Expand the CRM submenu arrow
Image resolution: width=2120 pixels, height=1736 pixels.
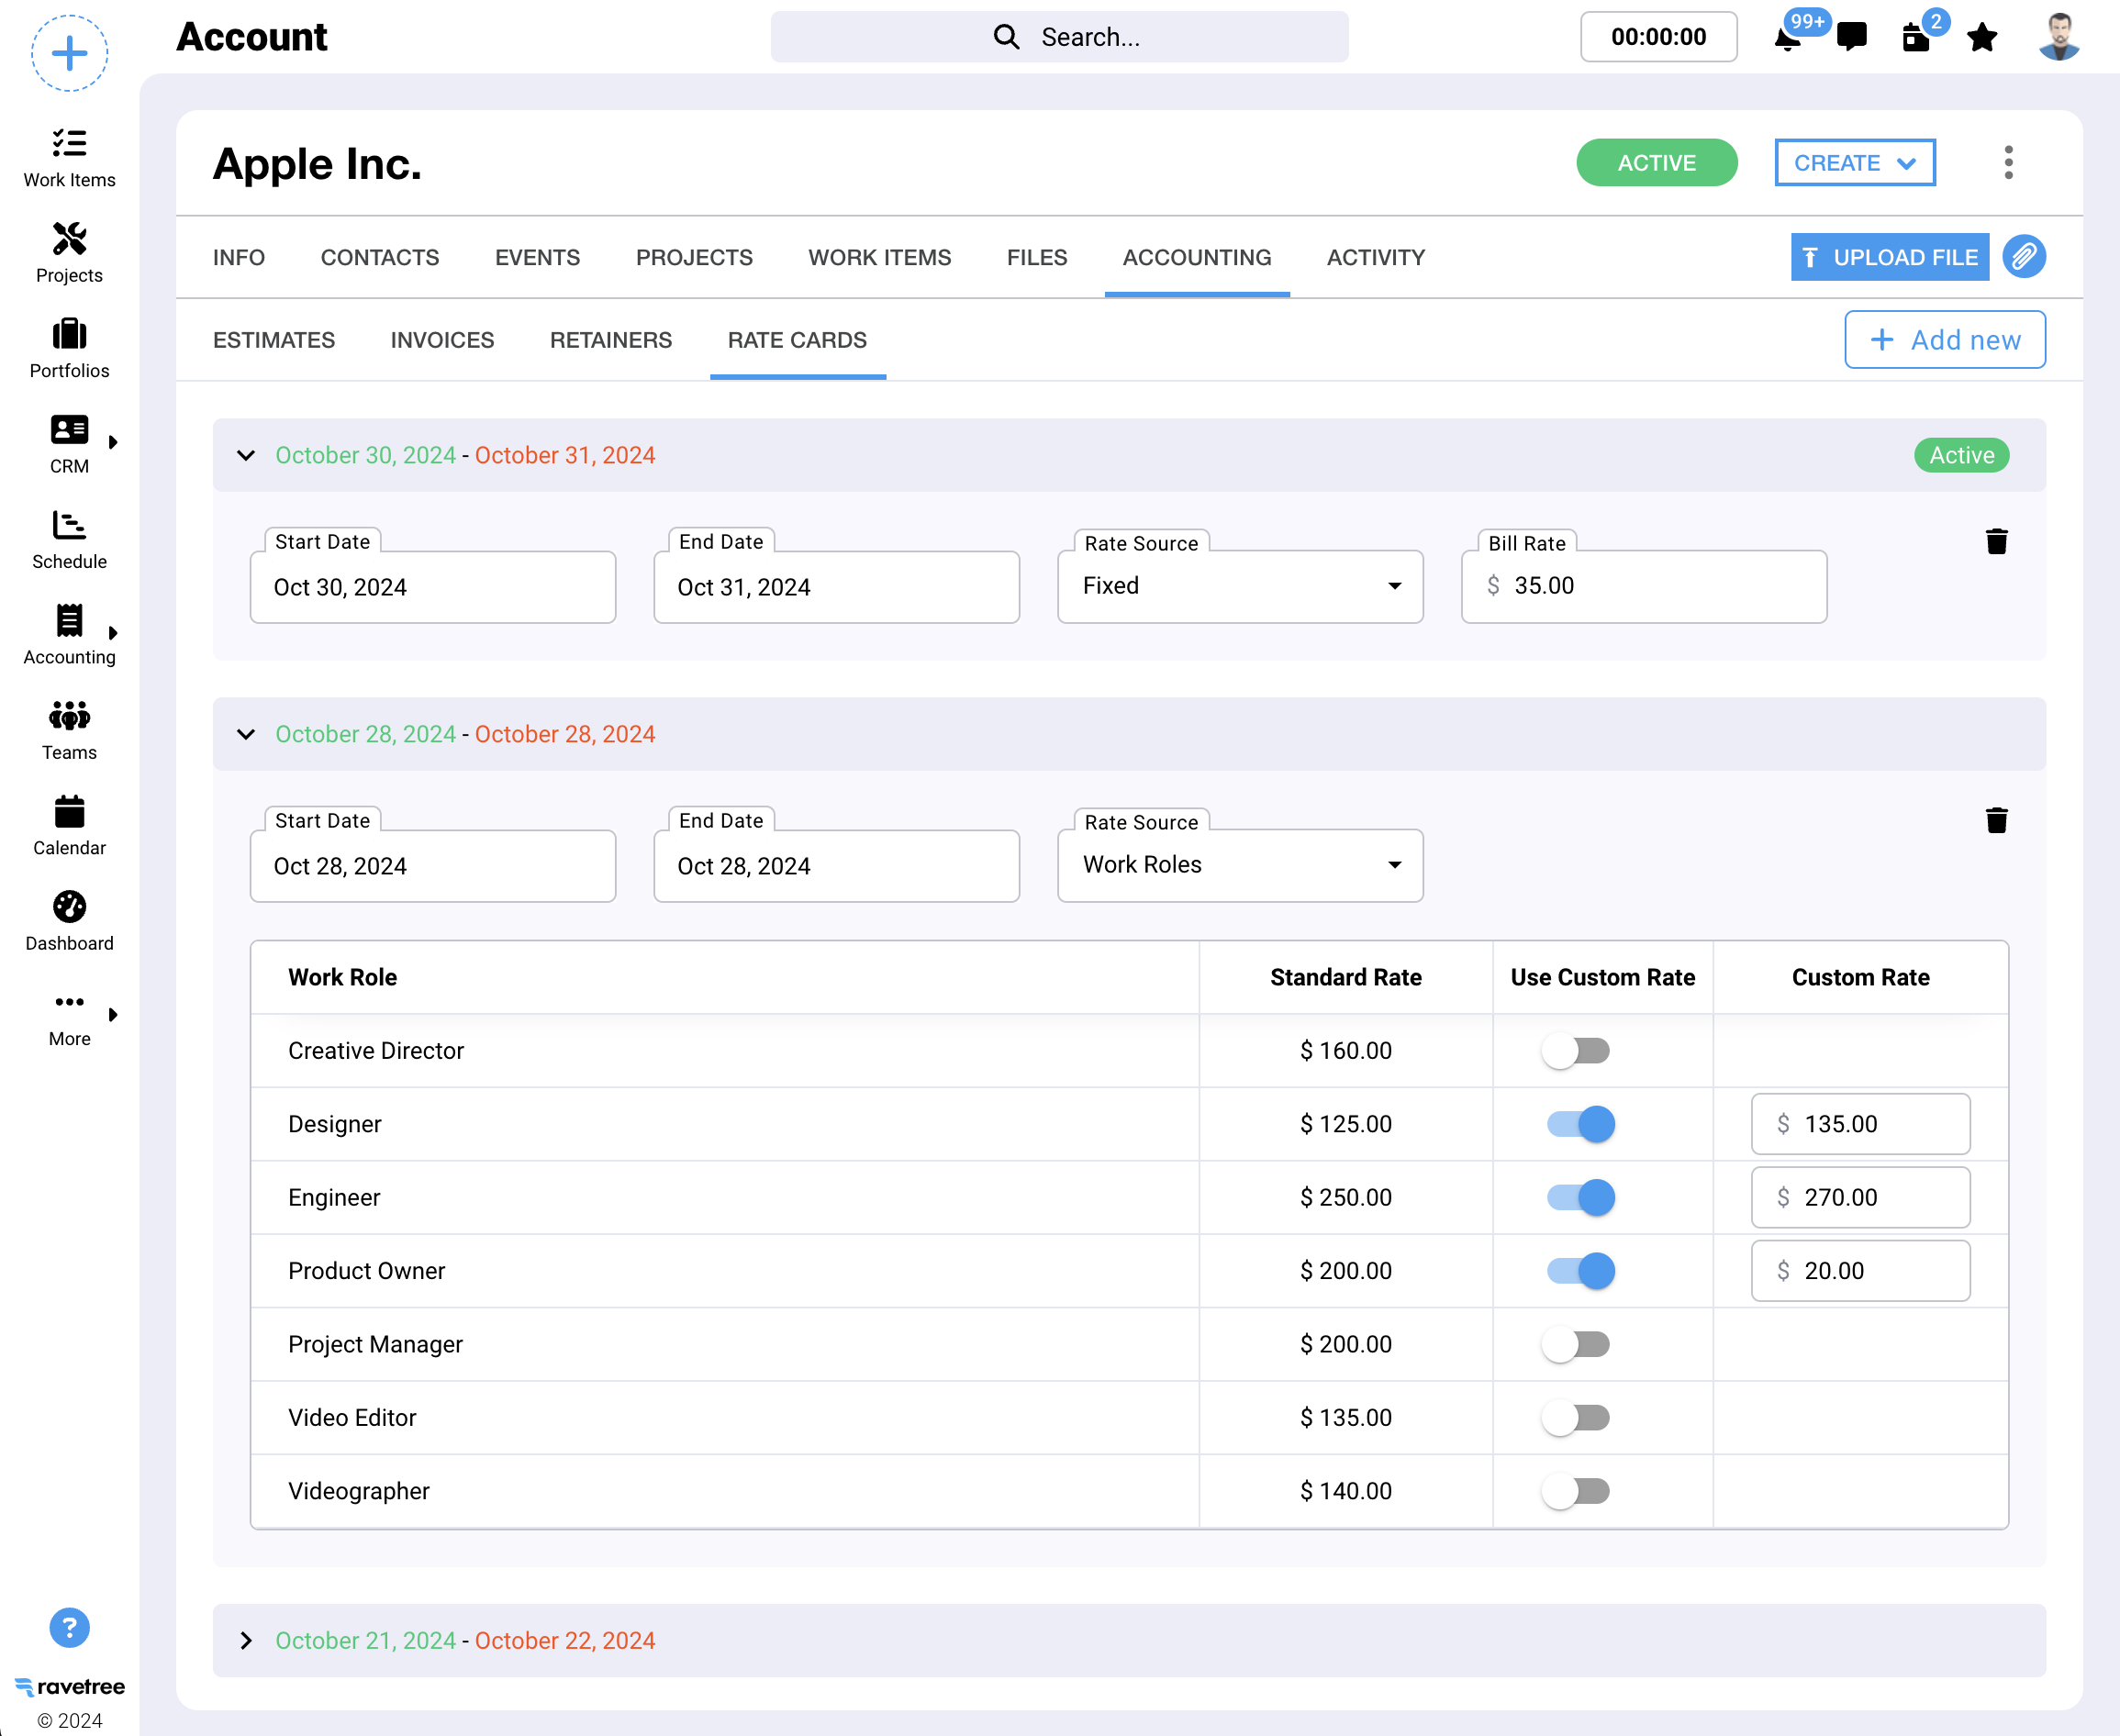click(113, 442)
